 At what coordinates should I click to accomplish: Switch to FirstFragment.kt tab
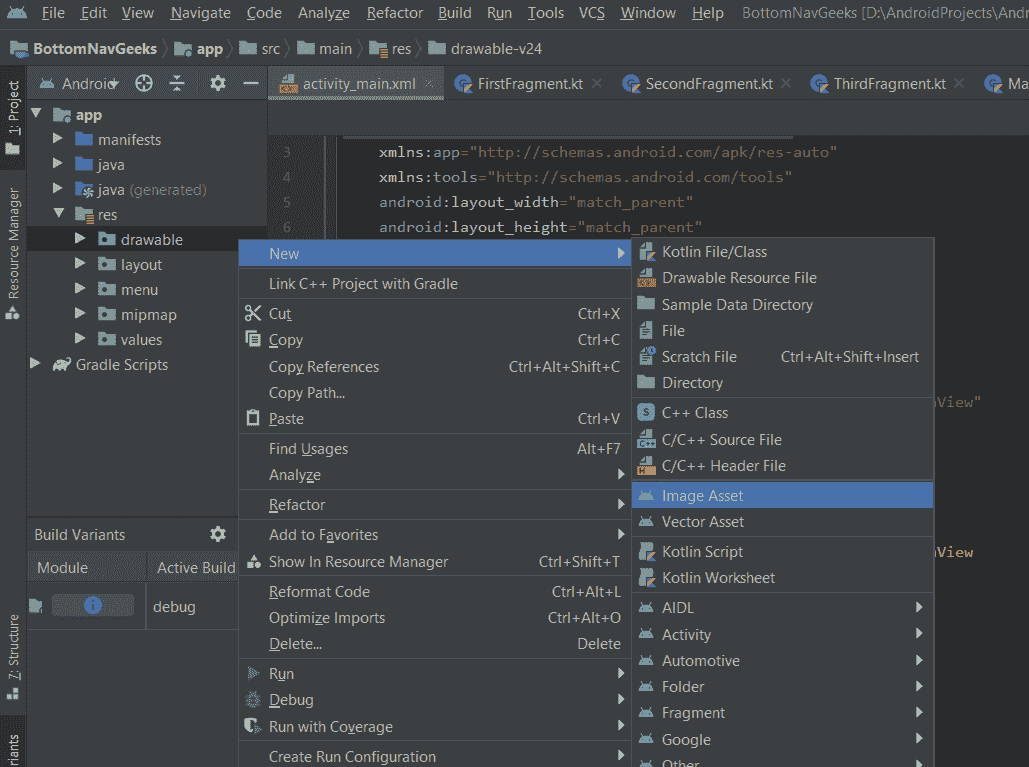(x=529, y=84)
